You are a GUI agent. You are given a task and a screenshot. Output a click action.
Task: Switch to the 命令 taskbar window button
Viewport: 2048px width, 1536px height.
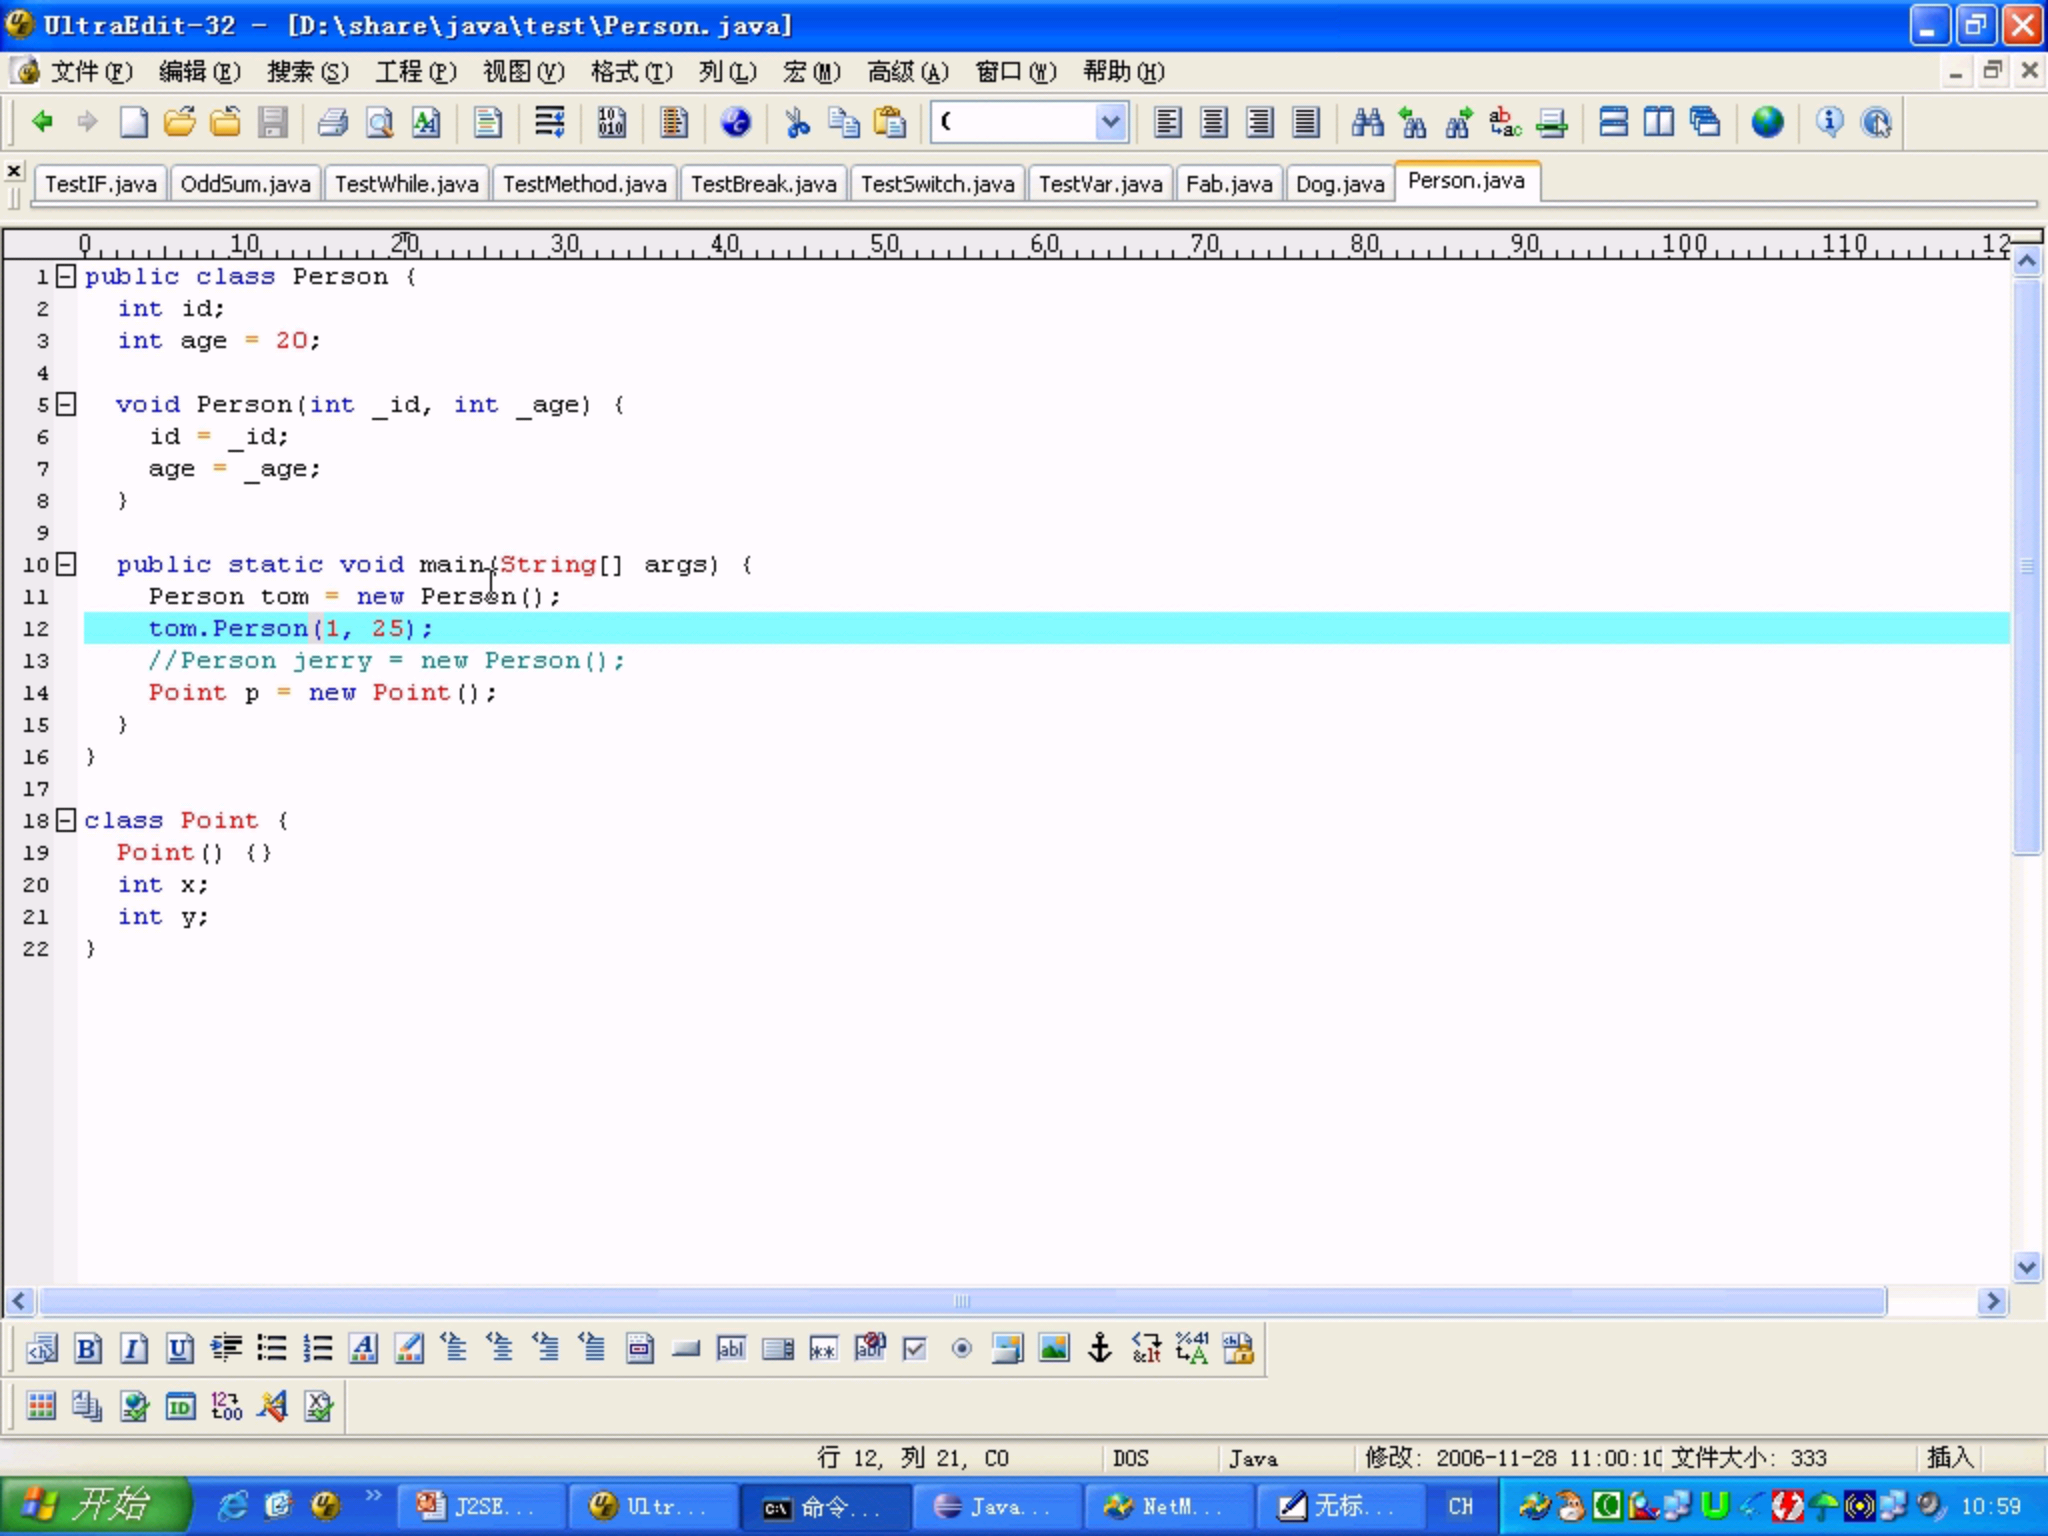(823, 1506)
